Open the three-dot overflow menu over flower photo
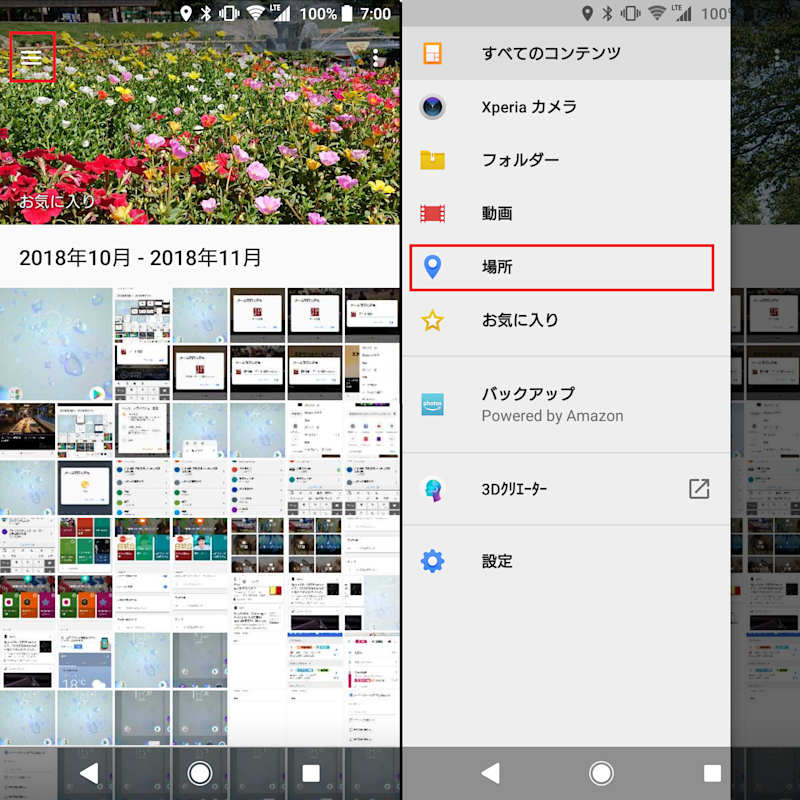Image resolution: width=800 pixels, height=800 pixels. click(376, 58)
